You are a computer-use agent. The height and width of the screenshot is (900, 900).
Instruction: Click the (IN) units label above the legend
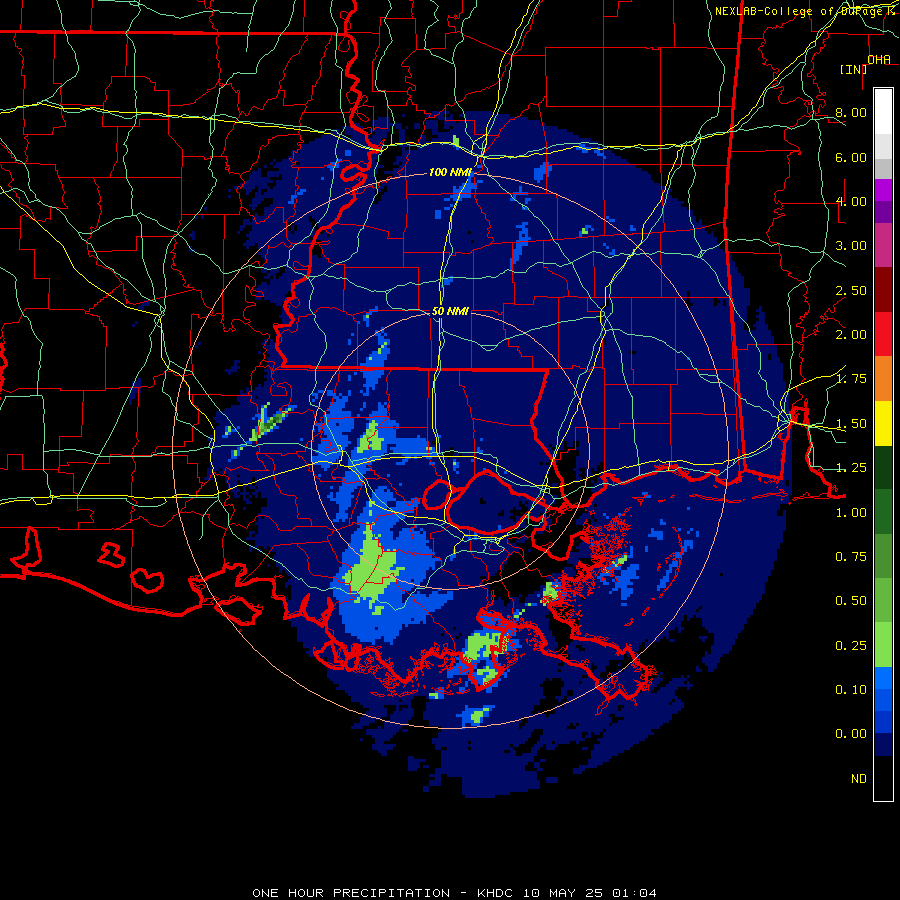click(853, 69)
